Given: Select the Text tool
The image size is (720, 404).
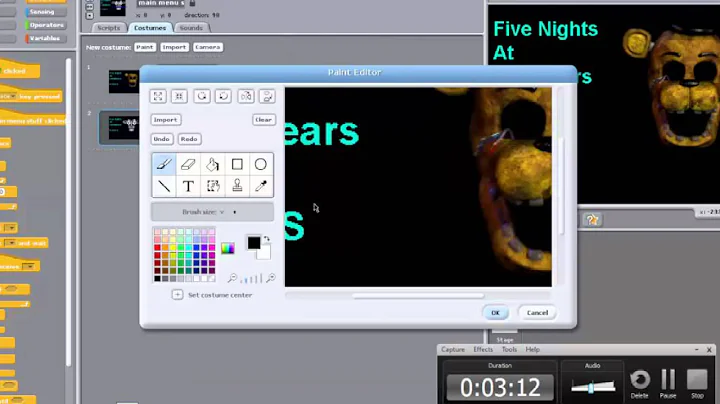Looking at the screenshot, I should [x=188, y=186].
